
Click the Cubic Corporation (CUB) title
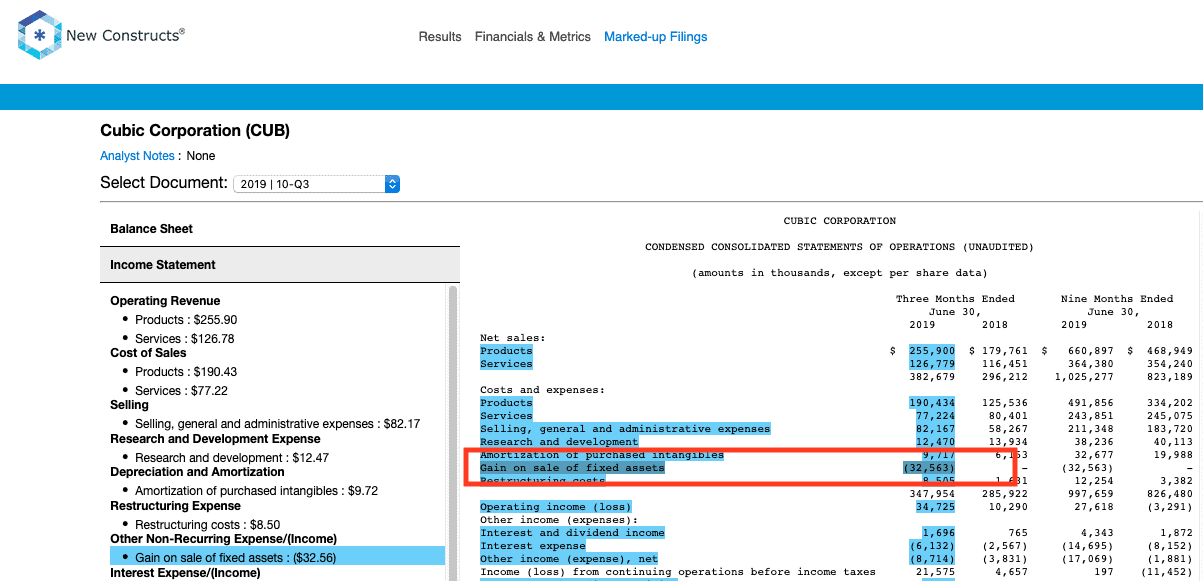pos(195,131)
